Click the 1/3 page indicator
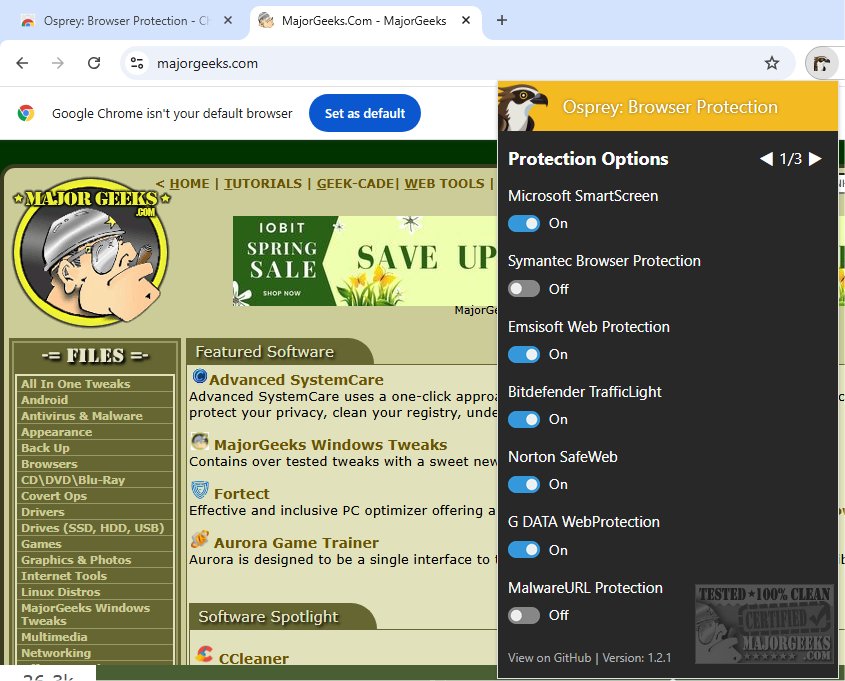 tap(791, 158)
